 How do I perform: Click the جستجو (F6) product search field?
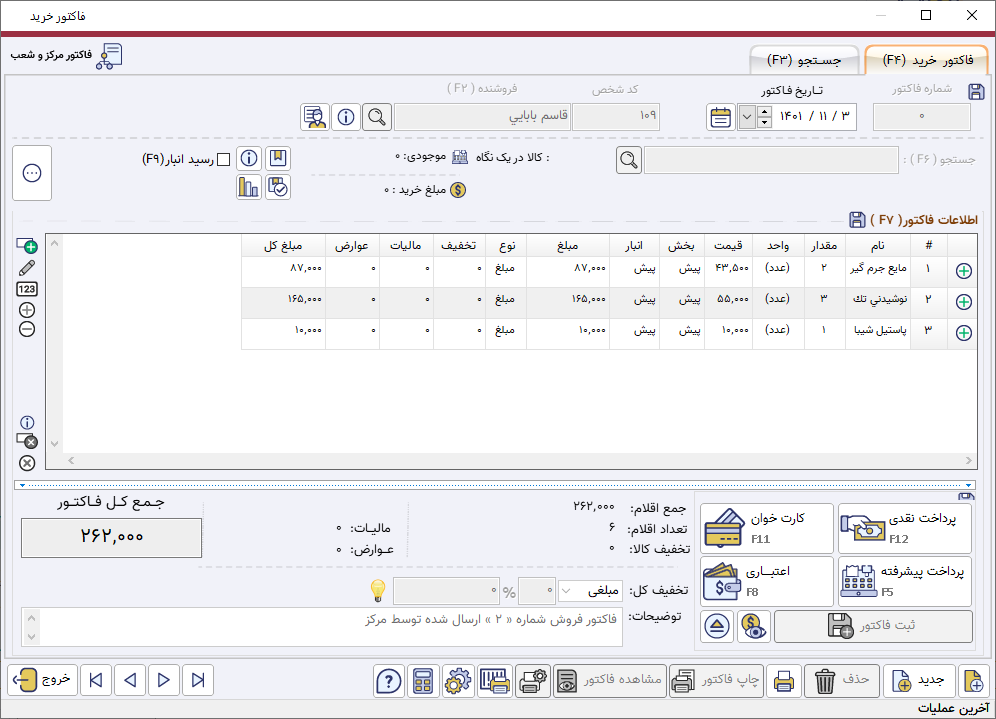pos(770,160)
